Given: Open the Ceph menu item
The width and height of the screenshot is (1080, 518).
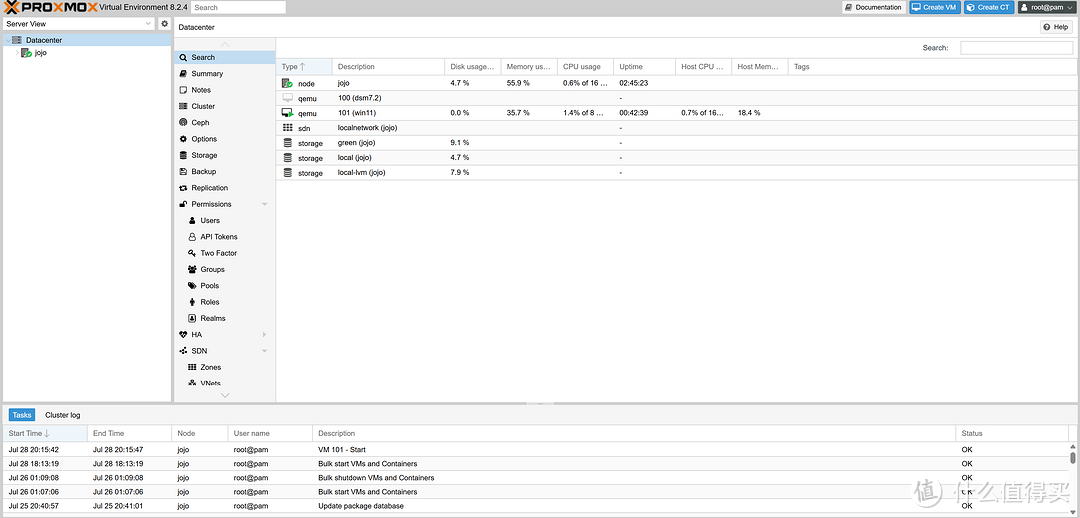Looking at the screenshot, I should [200, 123].
